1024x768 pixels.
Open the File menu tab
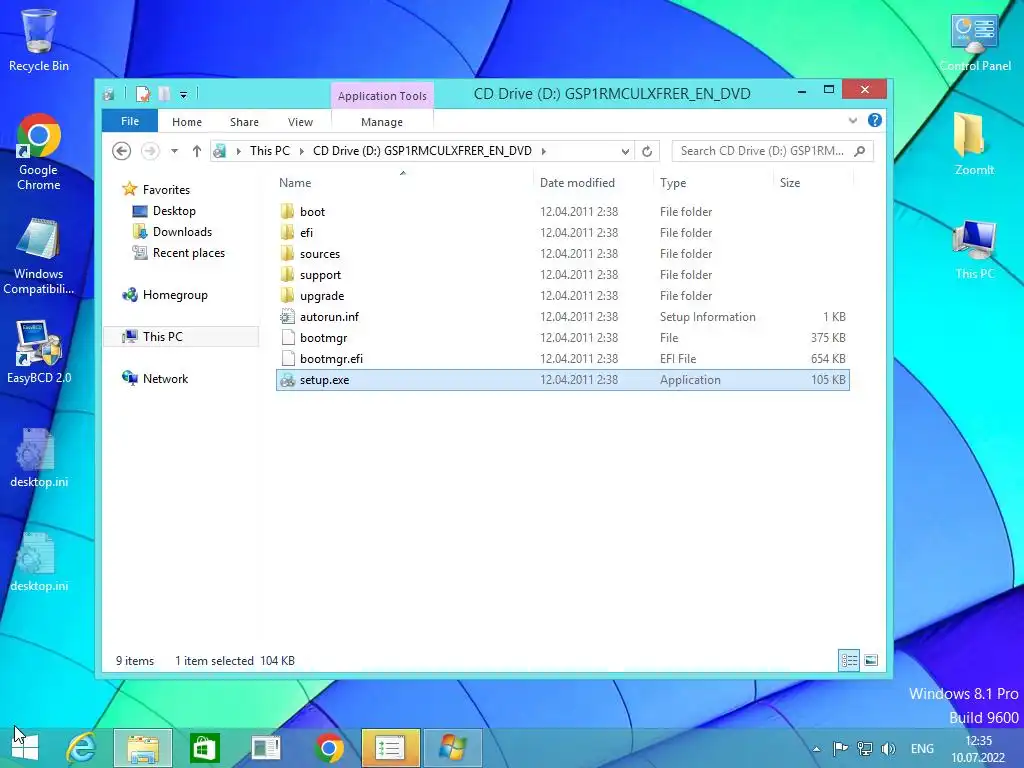click(x=130, y=121)
